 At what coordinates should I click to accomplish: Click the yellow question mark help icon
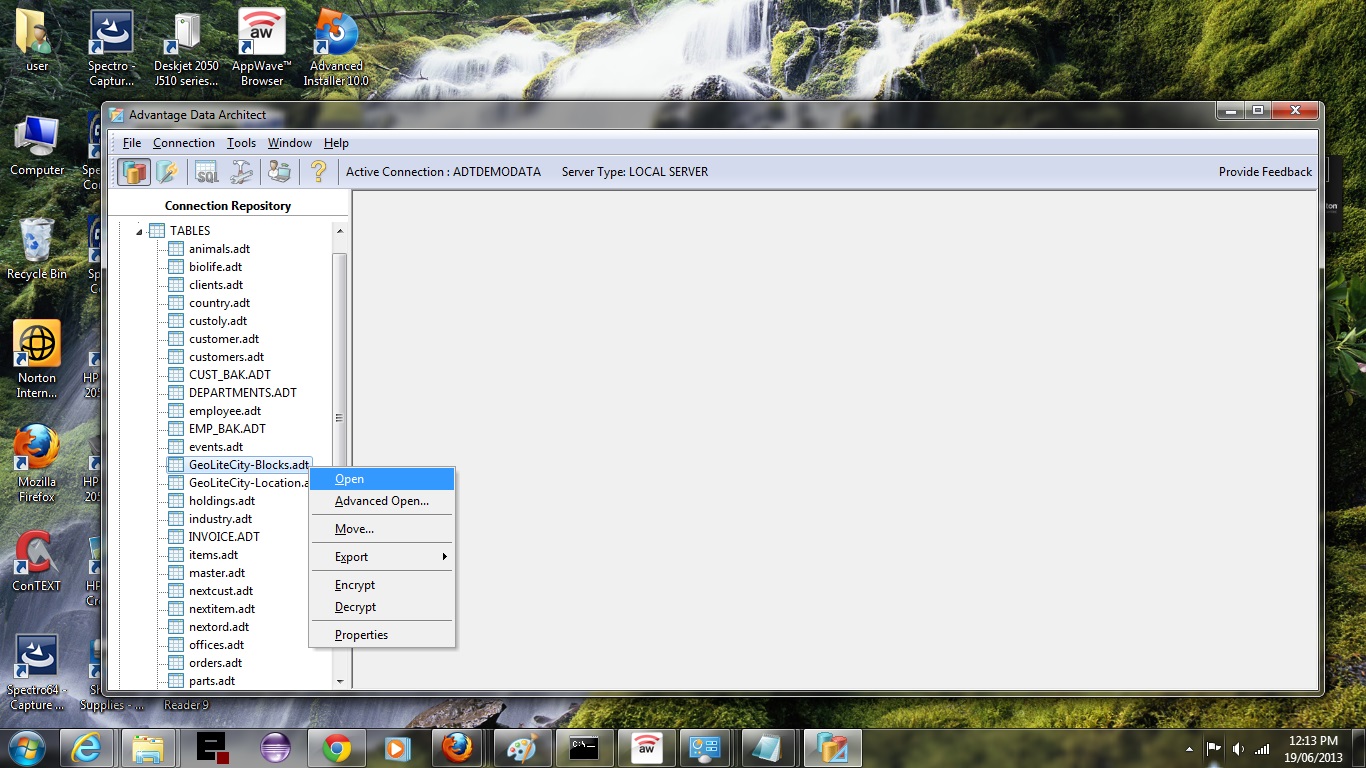tap(318, 172)
